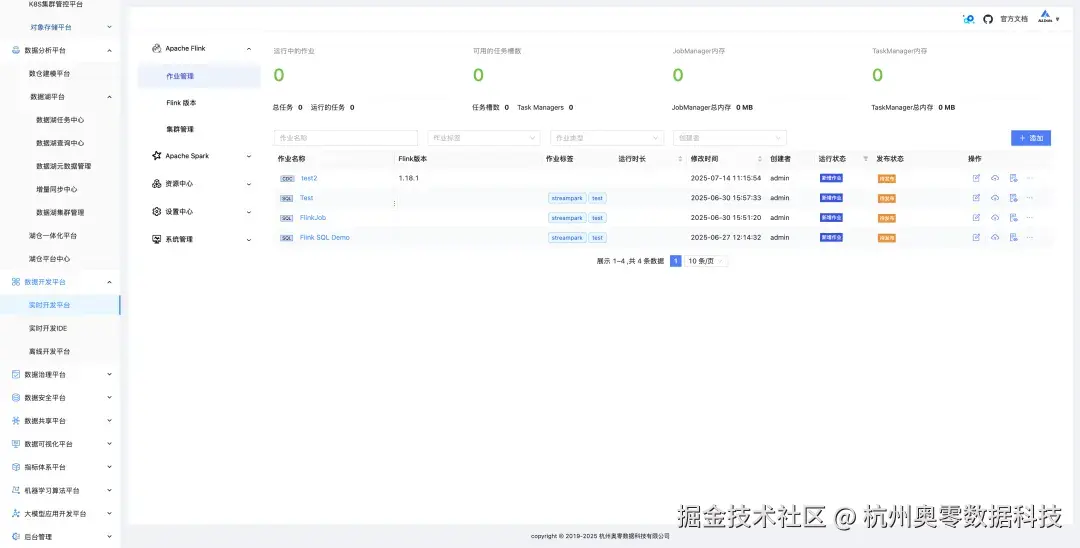Open the 创建者 filter dropdown

pos(729,138)
